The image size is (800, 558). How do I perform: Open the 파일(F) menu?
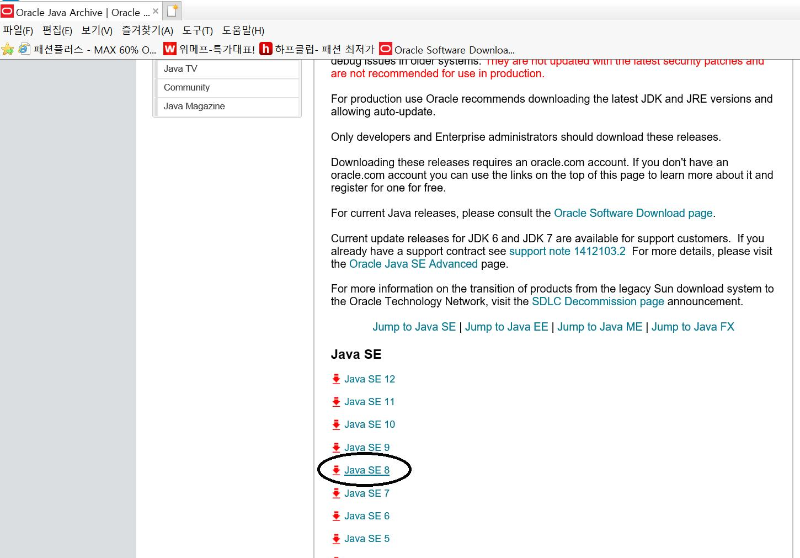click(18, 31)
